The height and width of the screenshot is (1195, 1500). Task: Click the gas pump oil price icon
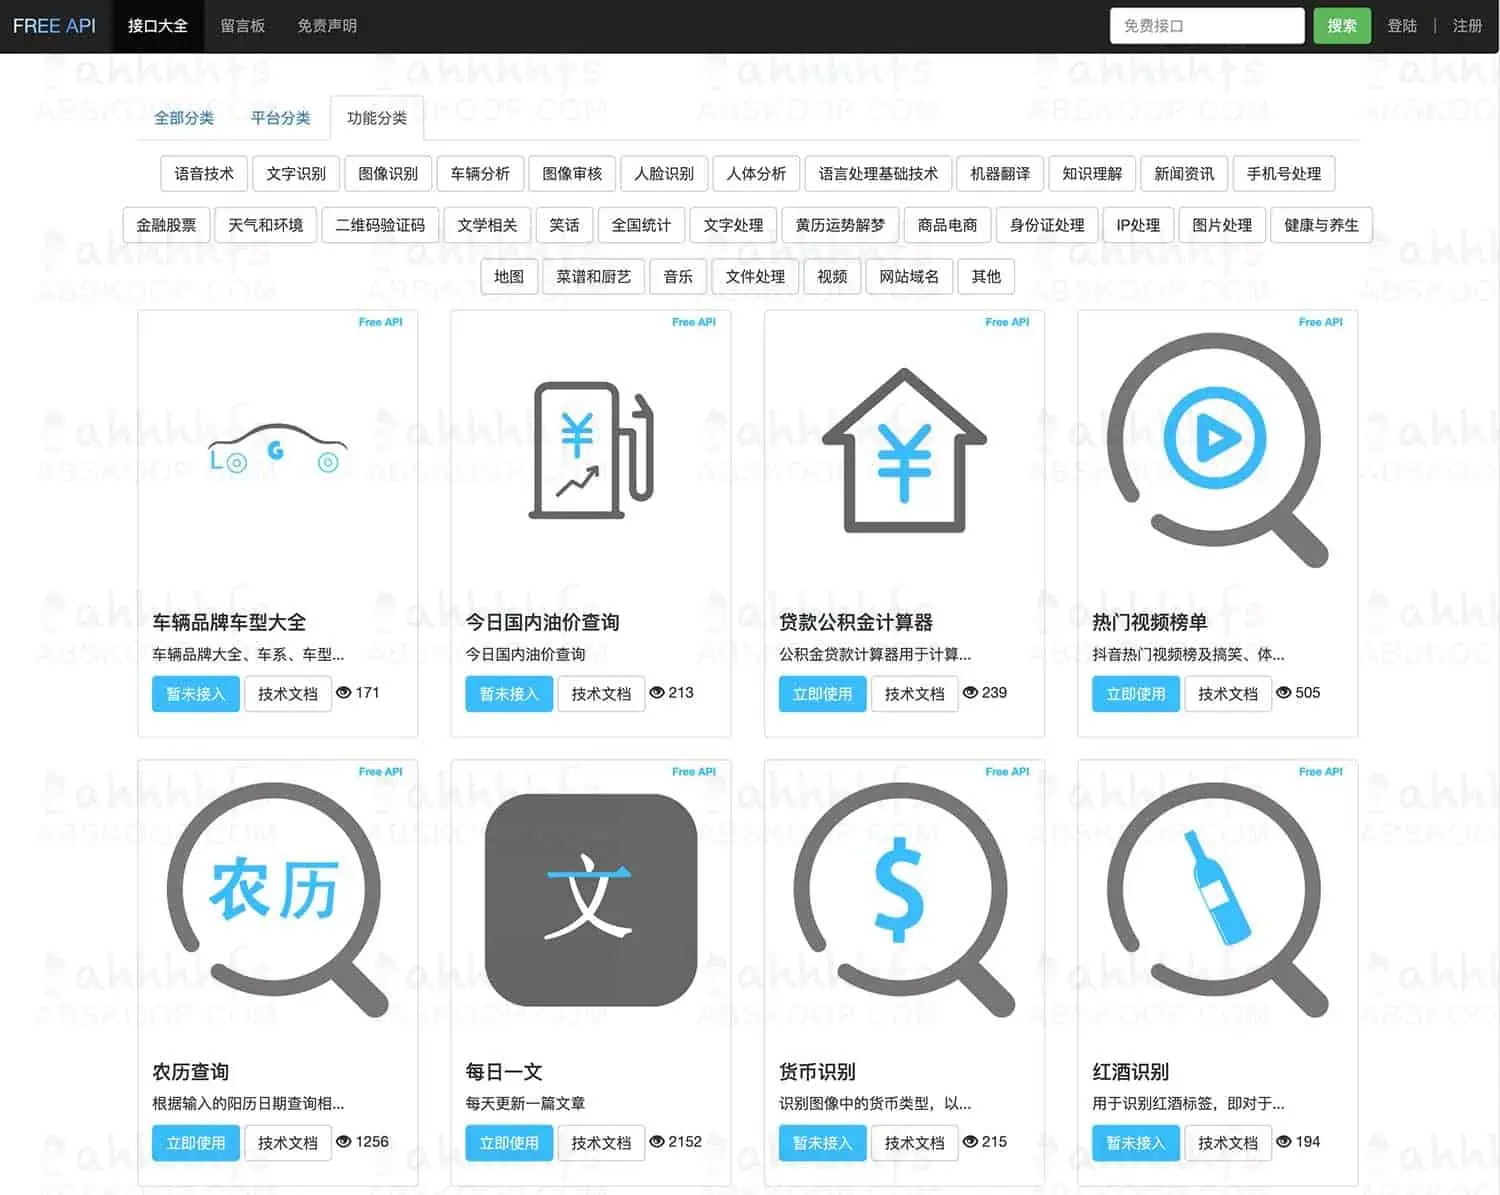591,450
